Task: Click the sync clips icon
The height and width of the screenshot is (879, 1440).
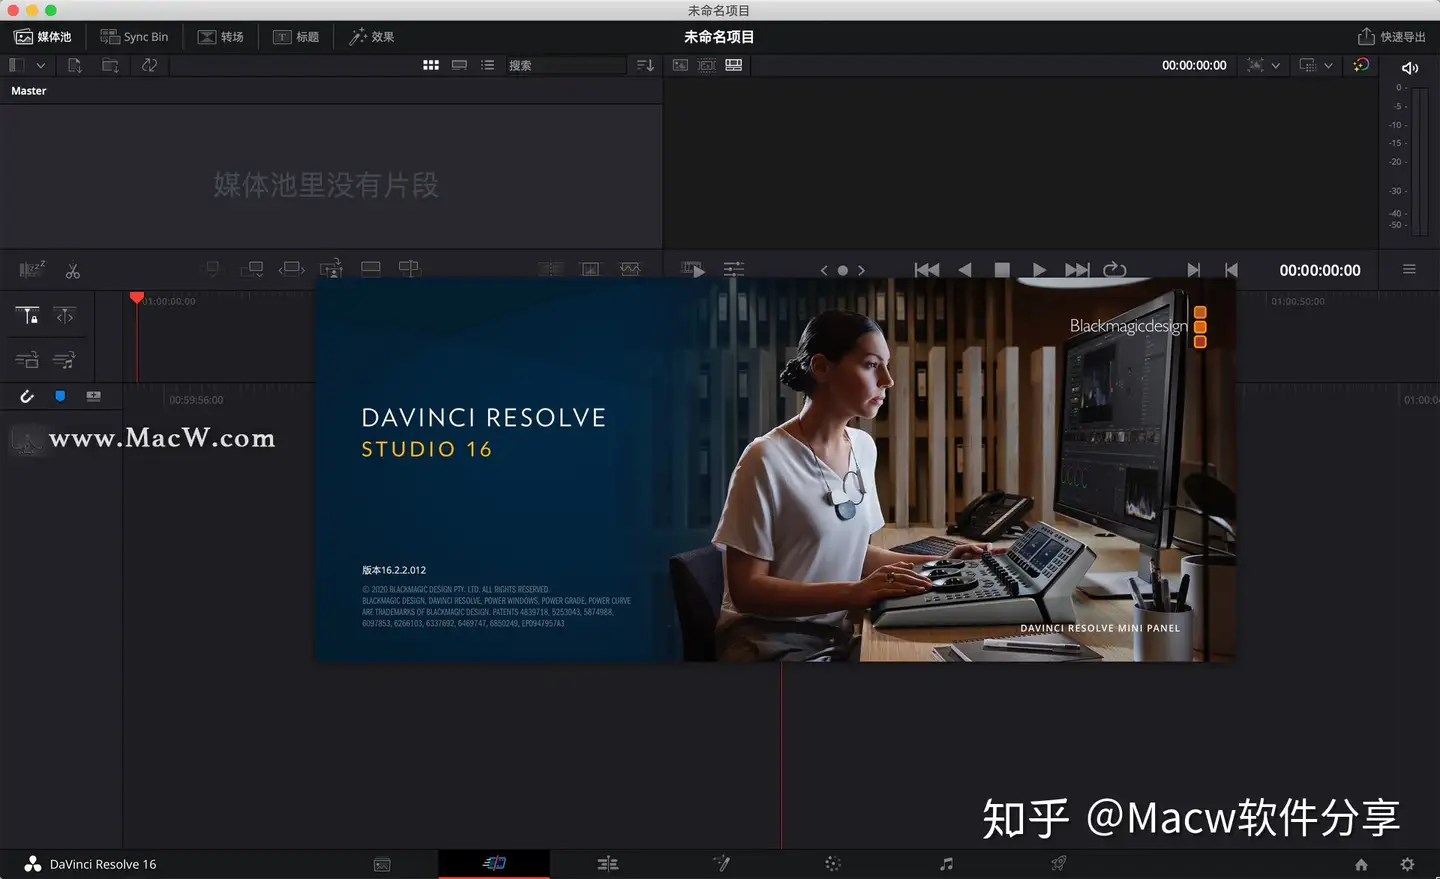Action: pyautogui.click(x=149, y=65)
